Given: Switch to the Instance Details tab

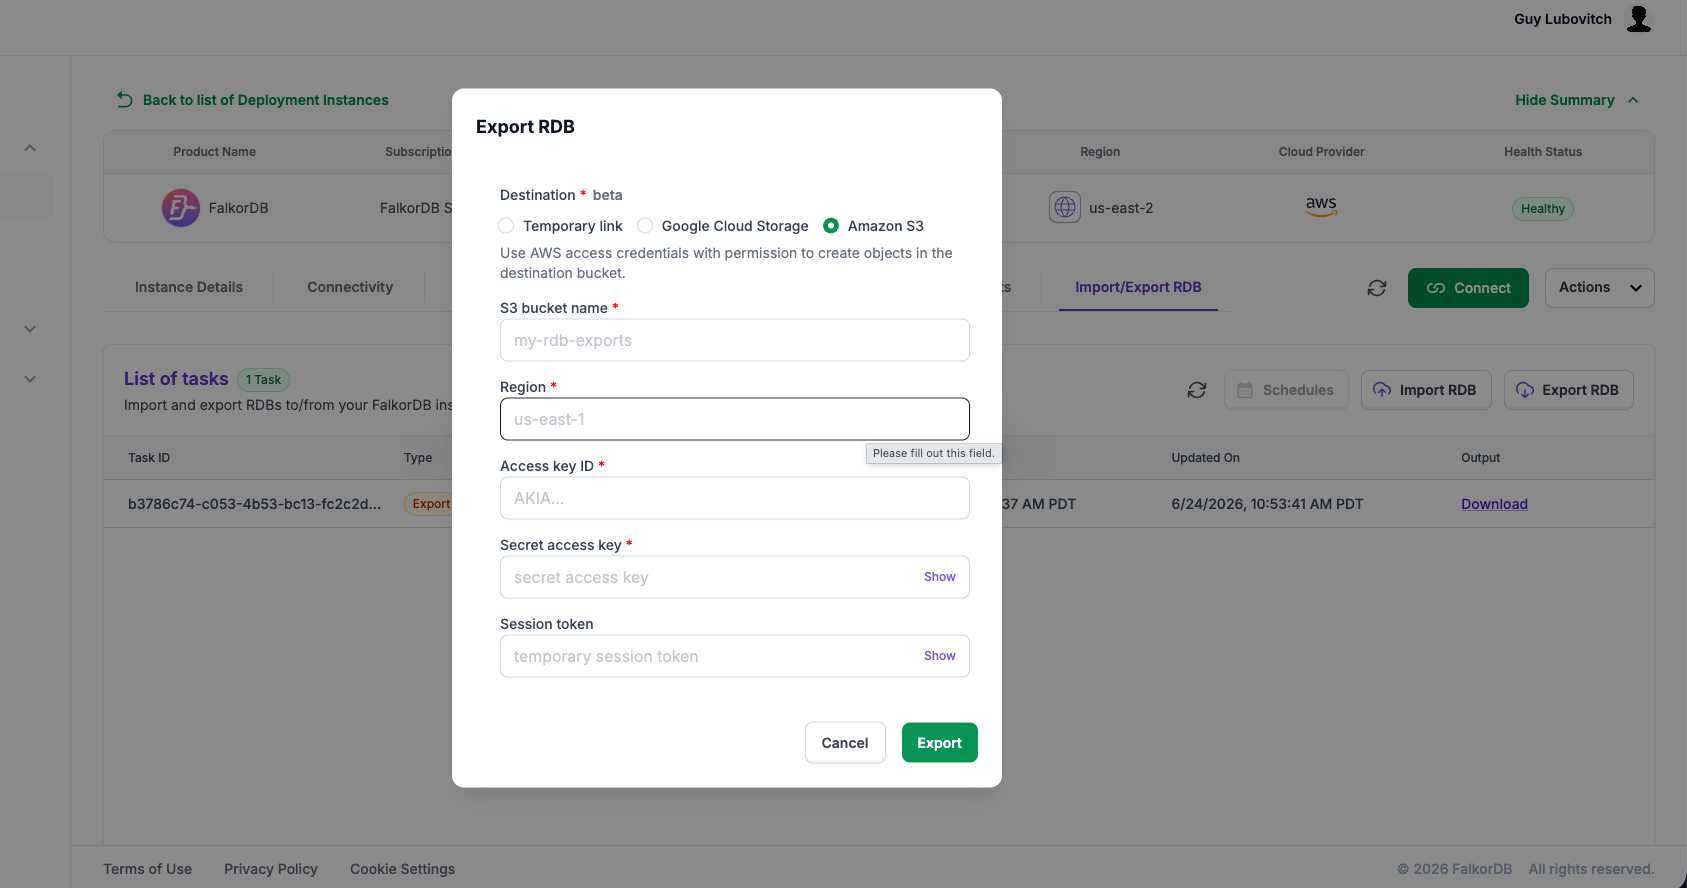Looking at the screenshot, I should [x=189, y=287].
